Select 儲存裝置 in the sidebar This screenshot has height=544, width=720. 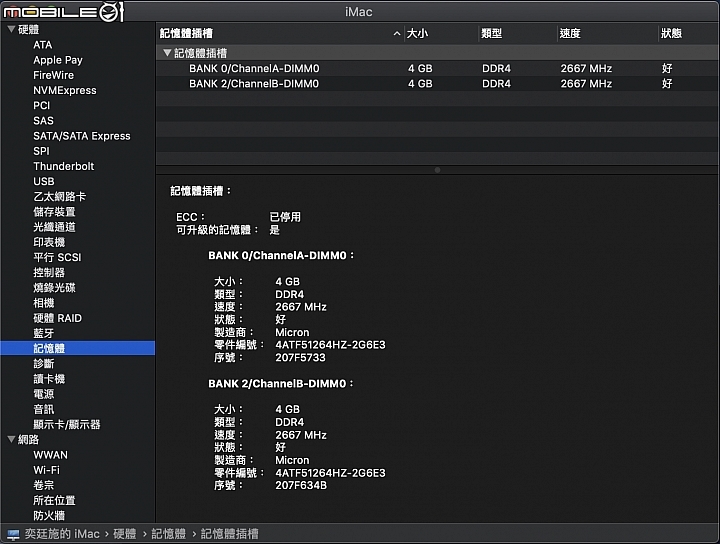(x=54, y=212)
